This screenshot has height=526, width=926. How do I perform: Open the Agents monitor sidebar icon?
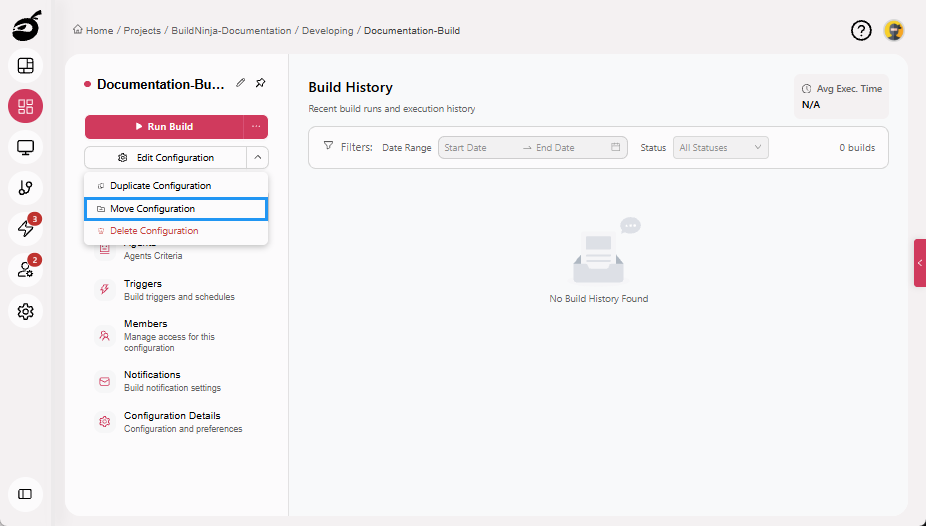coord(25,147)
